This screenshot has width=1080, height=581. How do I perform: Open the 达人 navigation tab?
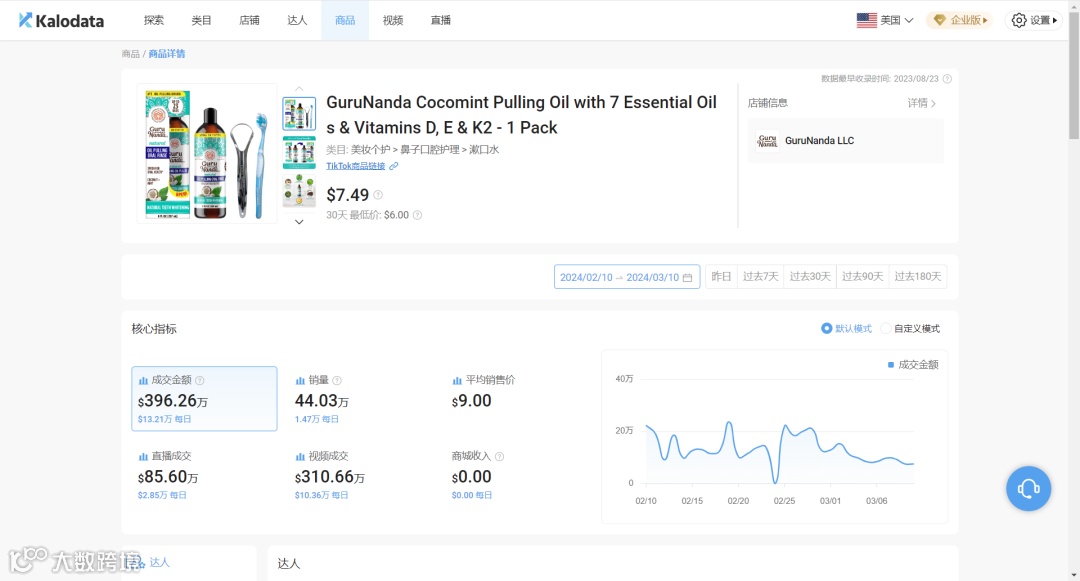tap(297, 21)
